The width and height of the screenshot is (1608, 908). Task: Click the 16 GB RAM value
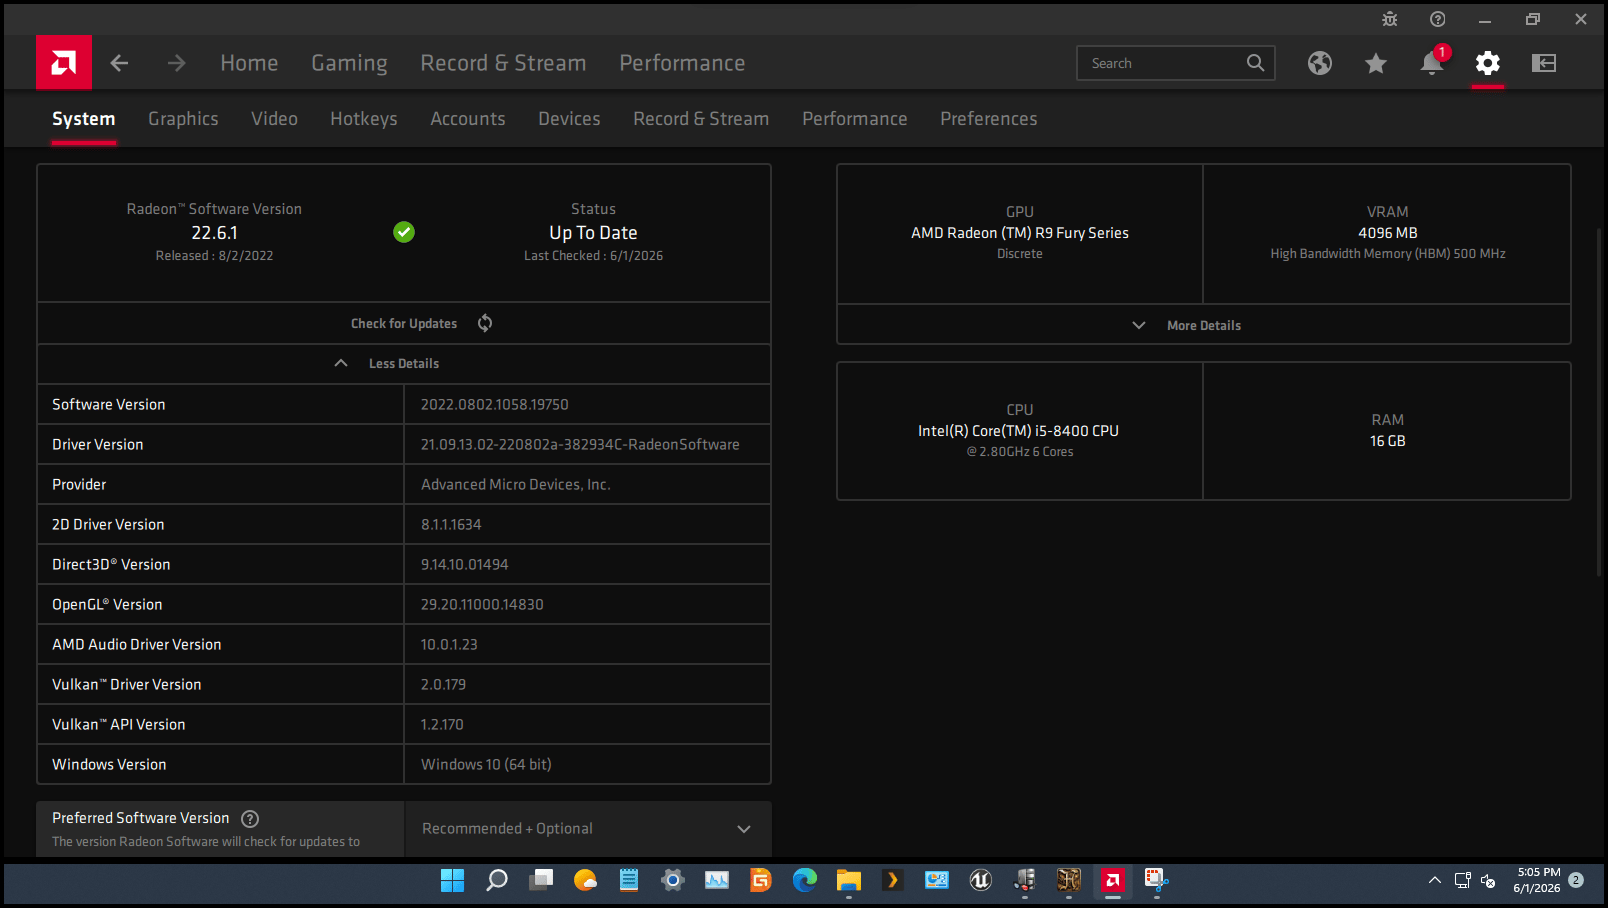tap(1388, 441)
